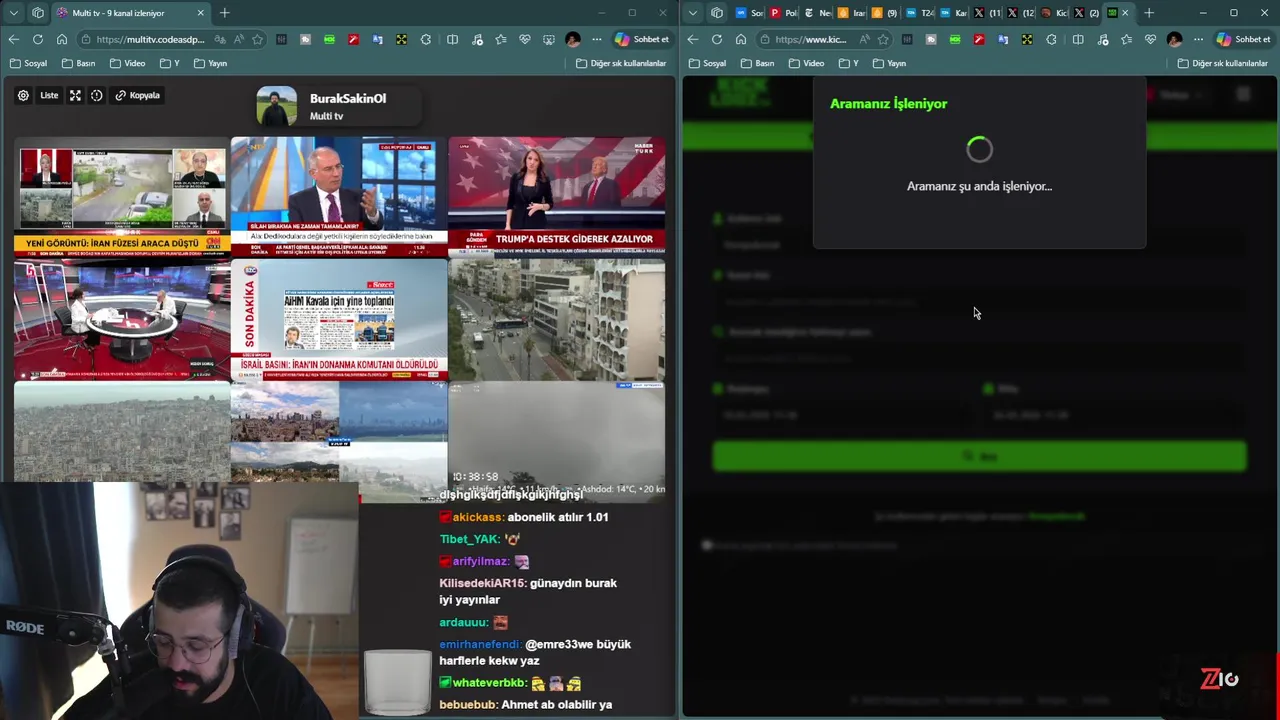Open translate extension in left browser toolbar
The image size is (1280, 720).
click(378, 39)
